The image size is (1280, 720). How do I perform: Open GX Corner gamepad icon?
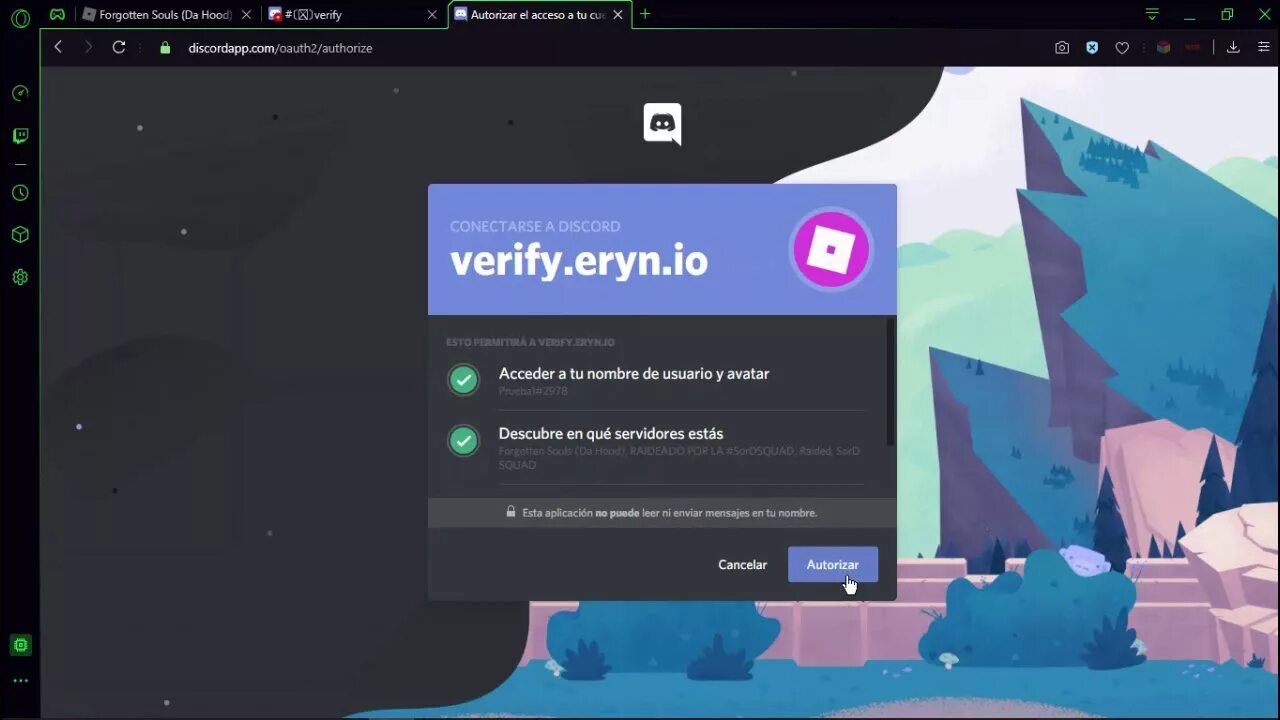click(58, 15)
